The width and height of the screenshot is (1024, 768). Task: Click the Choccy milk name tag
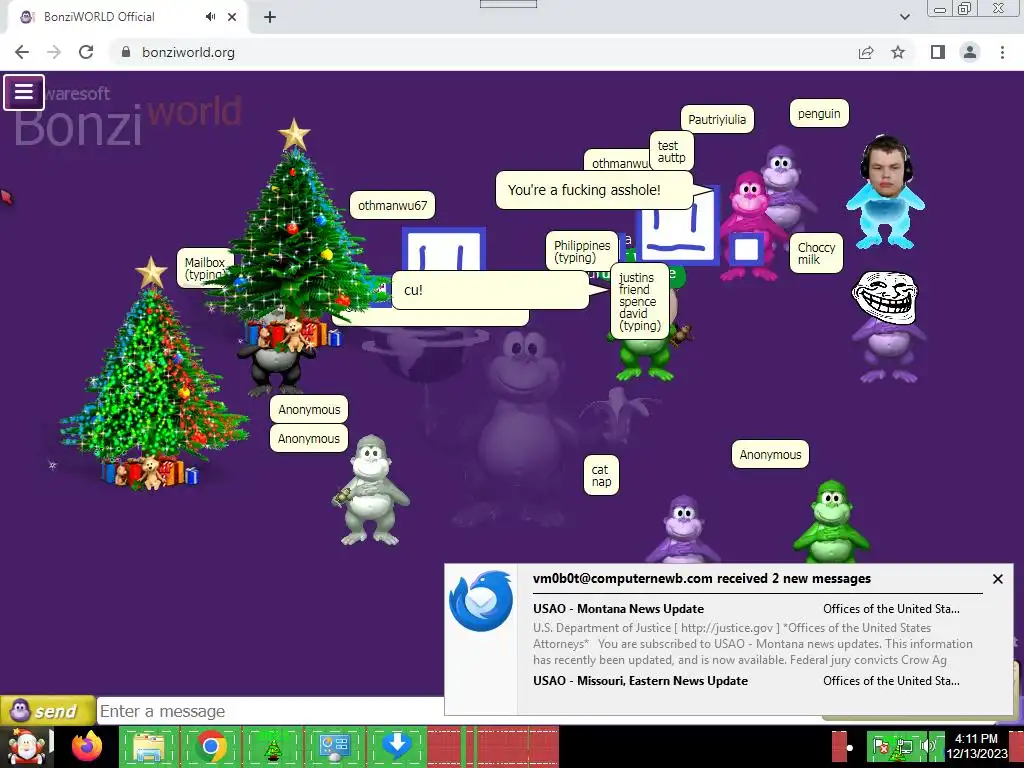click(x=816, y=253)
